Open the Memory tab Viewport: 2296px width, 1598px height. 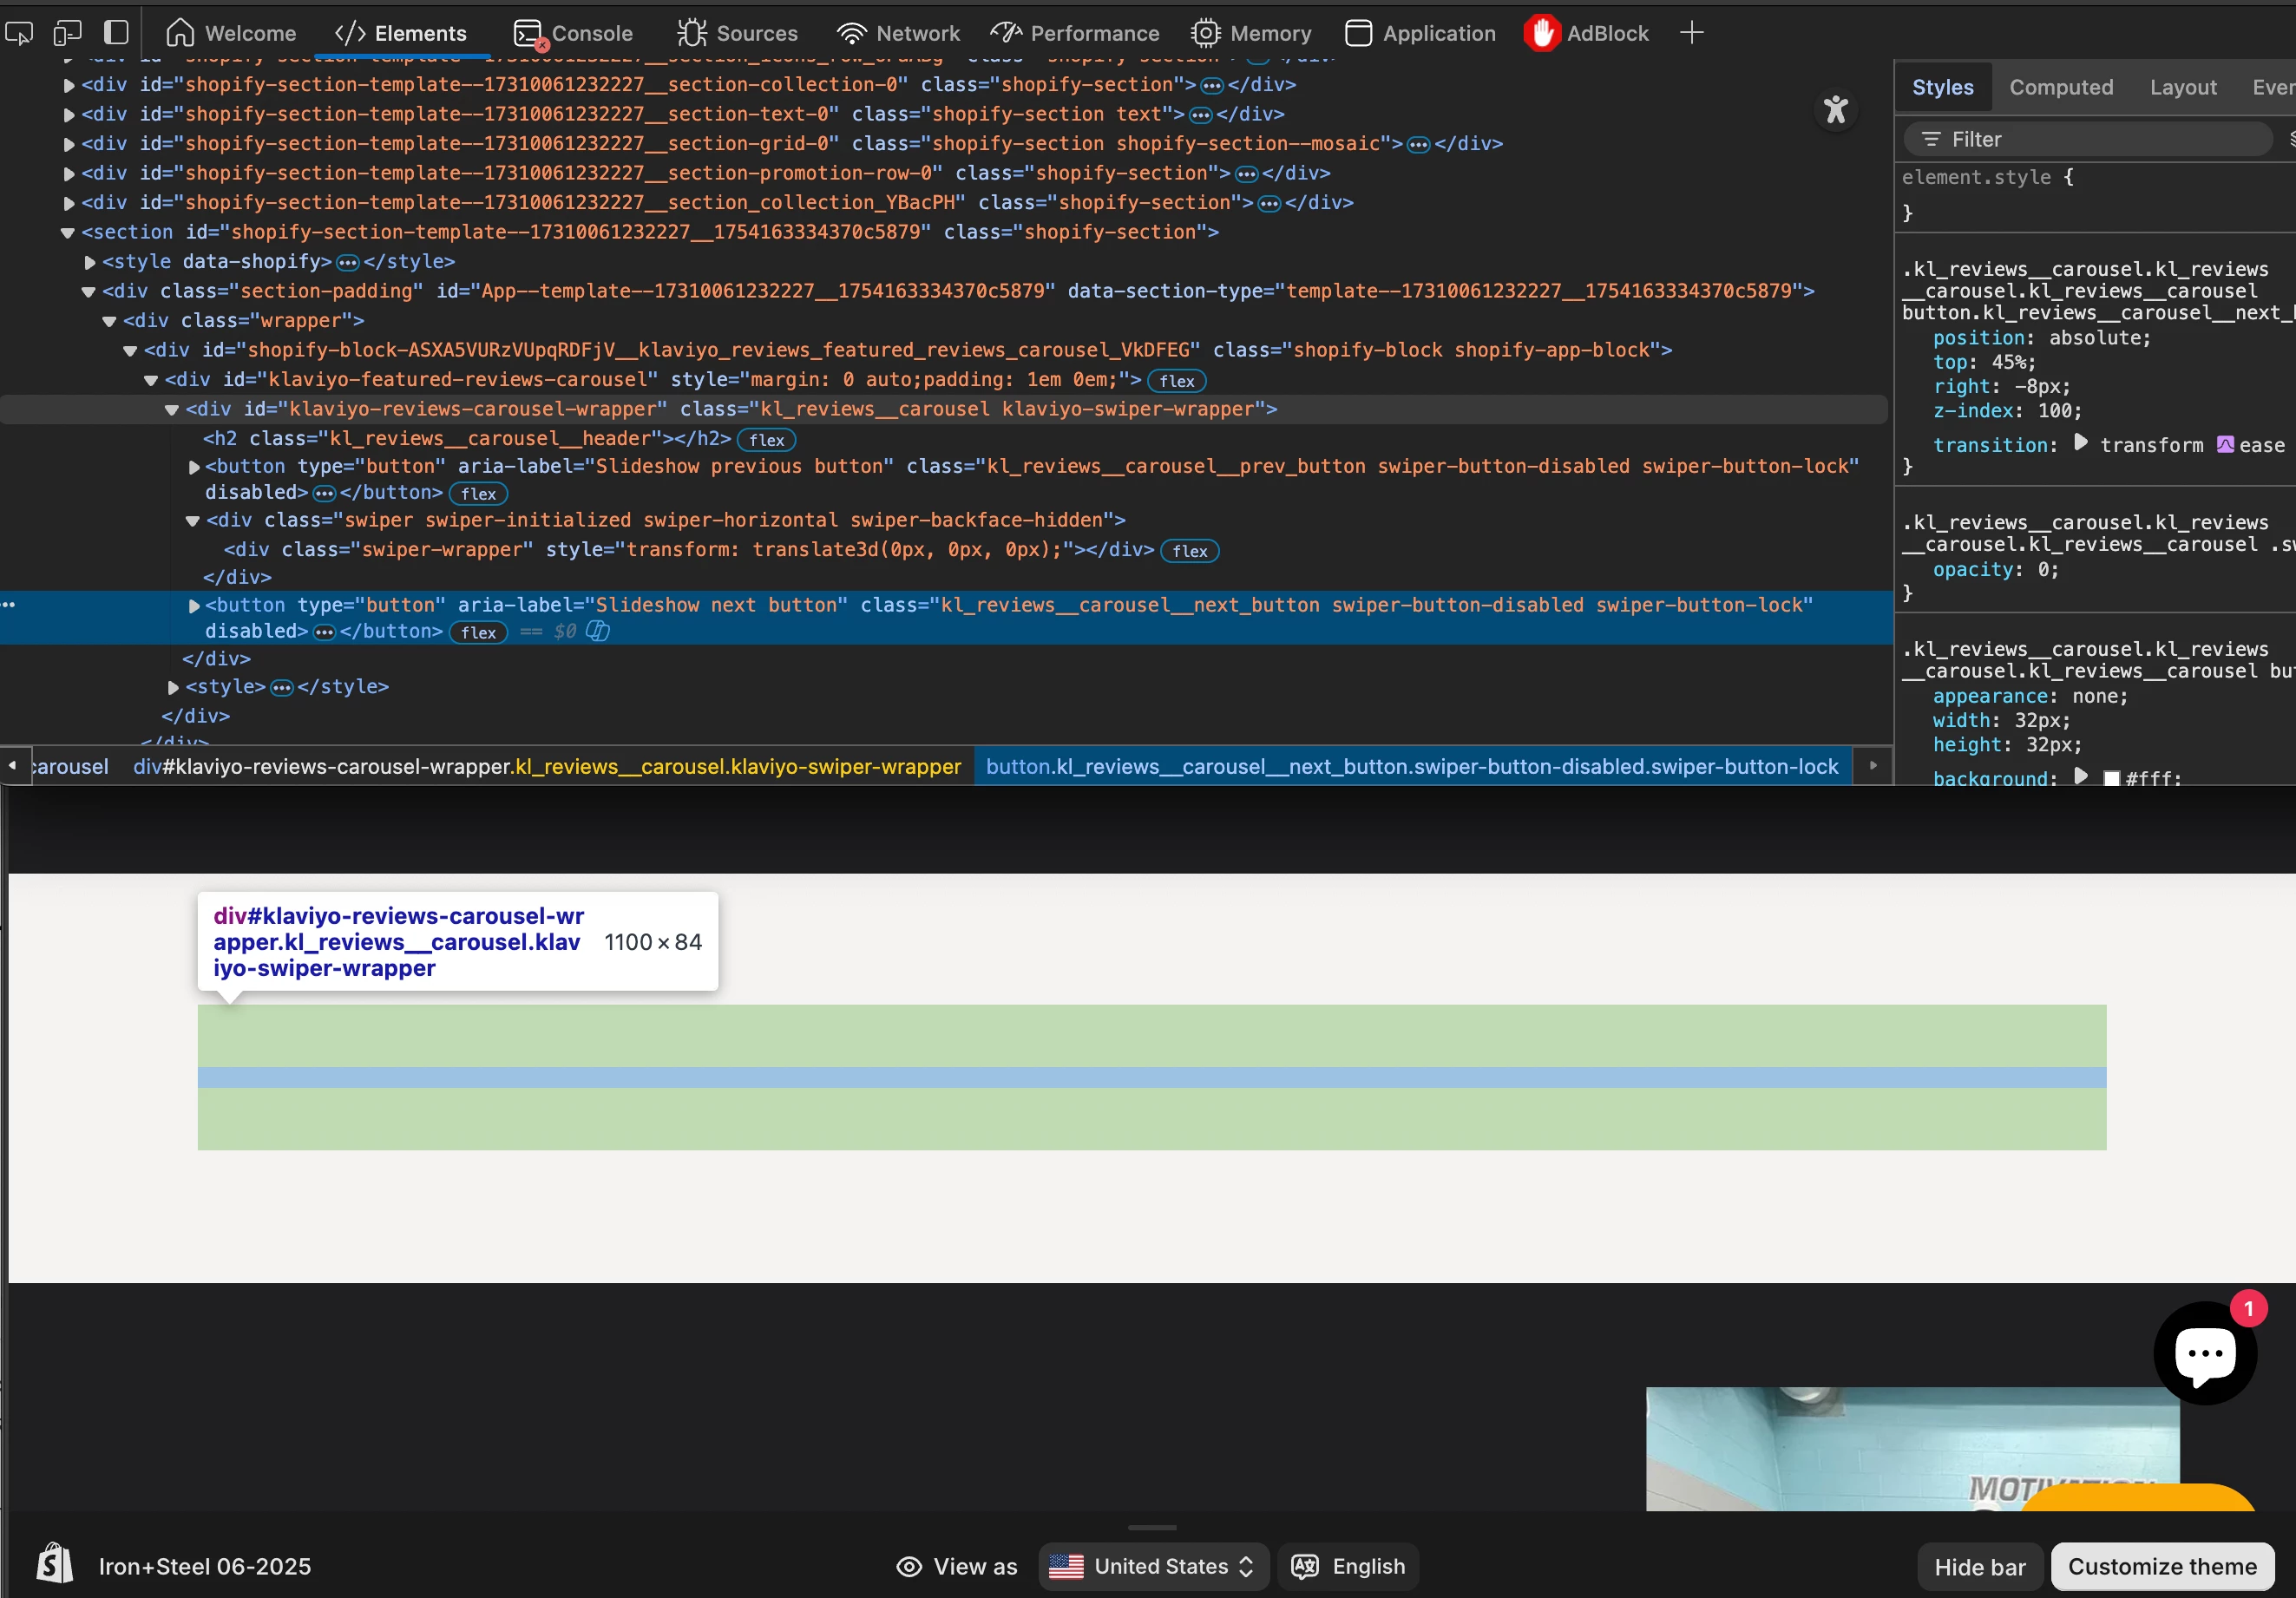pos(1251,33)
